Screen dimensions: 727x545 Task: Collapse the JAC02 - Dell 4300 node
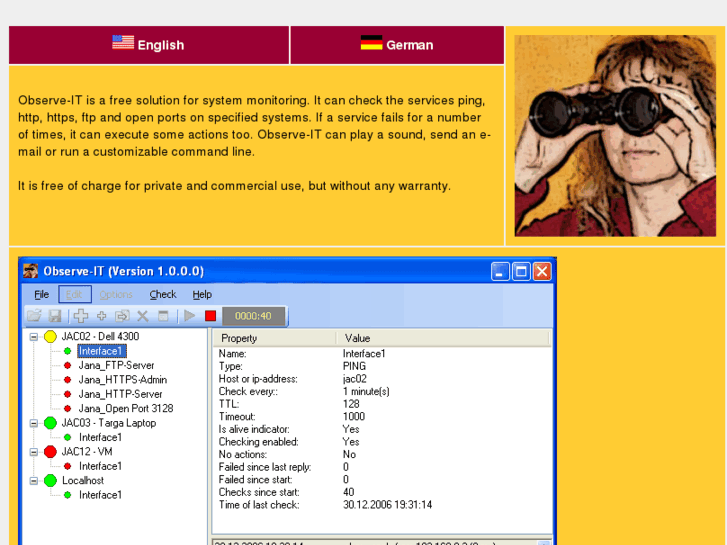pyautogui.click(x=34, y=337)
